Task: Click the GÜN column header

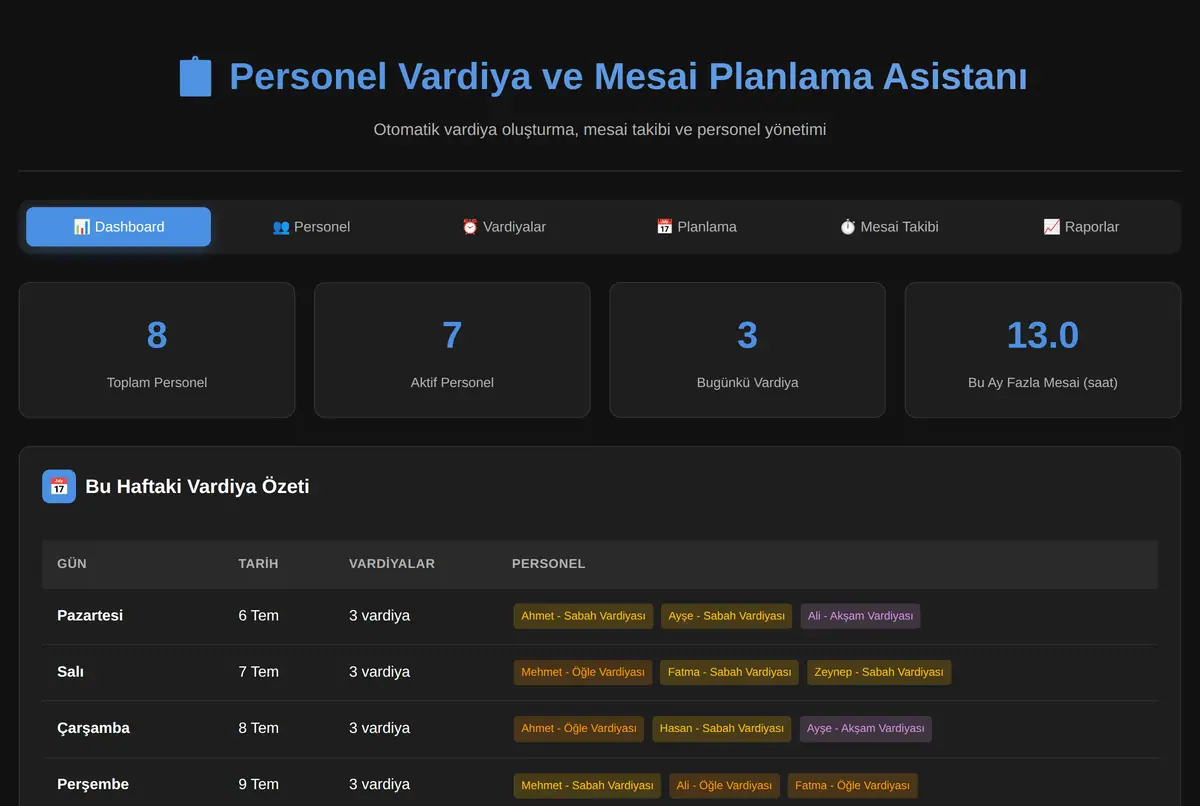Action: click(72, 564)
